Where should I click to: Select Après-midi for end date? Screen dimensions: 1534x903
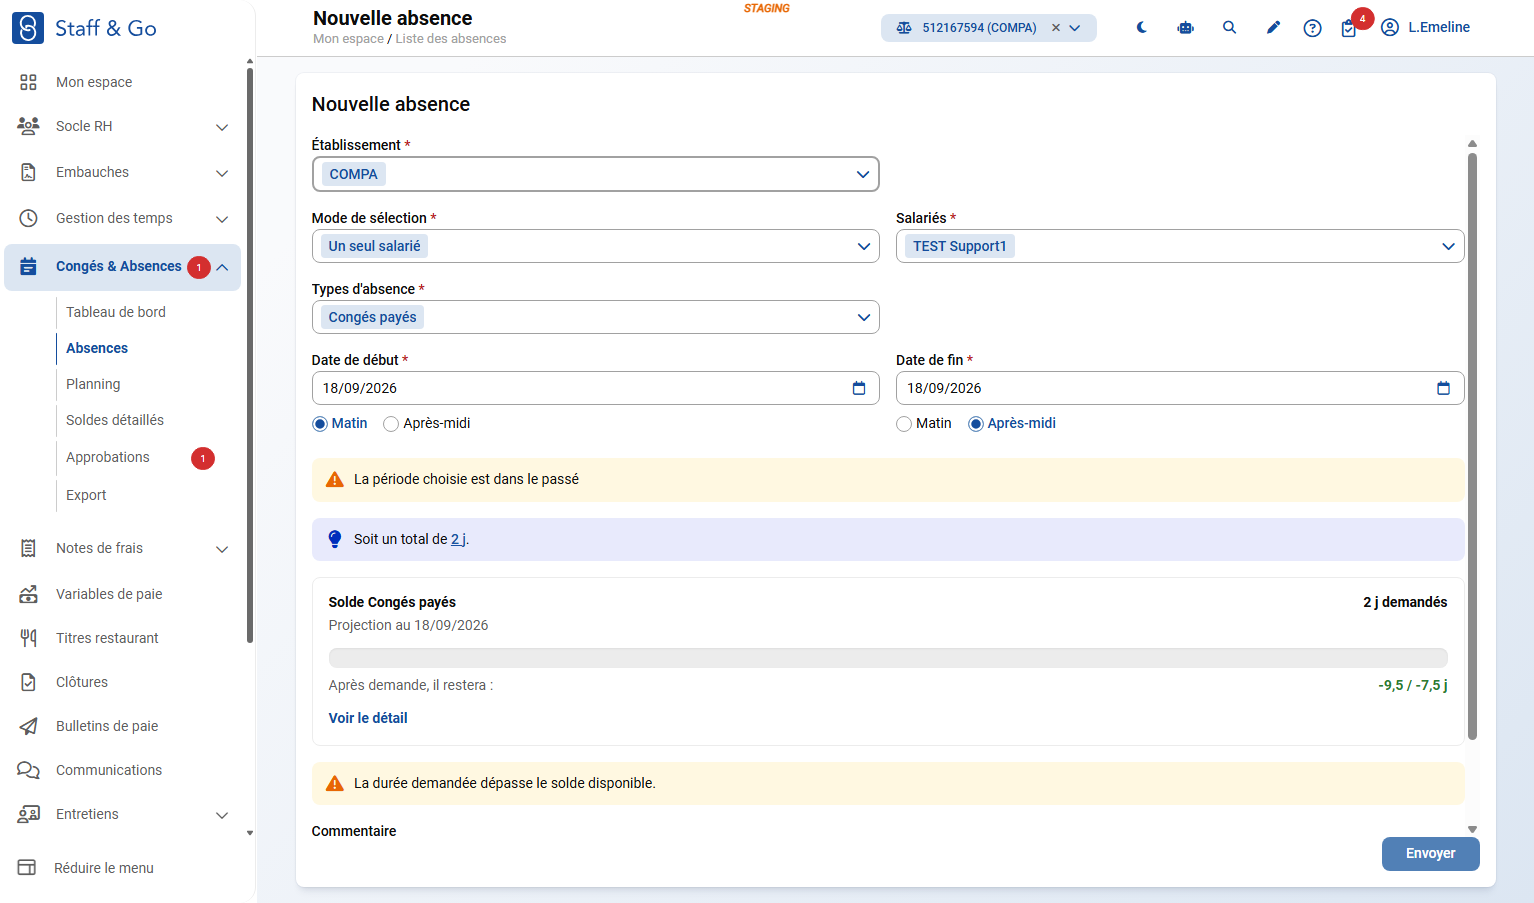click(976, 424)
